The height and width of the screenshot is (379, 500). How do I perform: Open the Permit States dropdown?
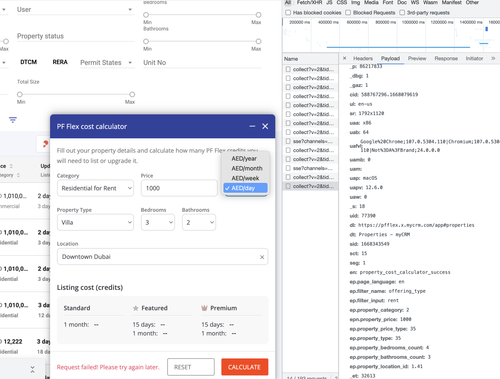click(107, 63)
